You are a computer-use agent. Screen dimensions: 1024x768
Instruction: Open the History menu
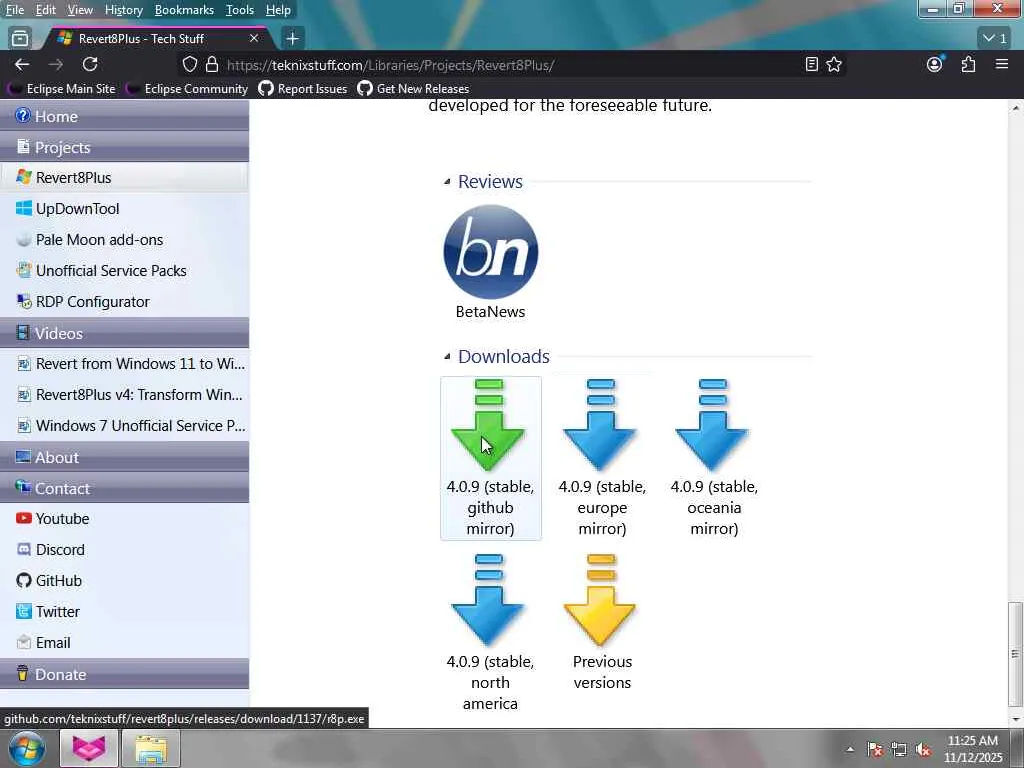pyautogui.click(x=123, y=10)
